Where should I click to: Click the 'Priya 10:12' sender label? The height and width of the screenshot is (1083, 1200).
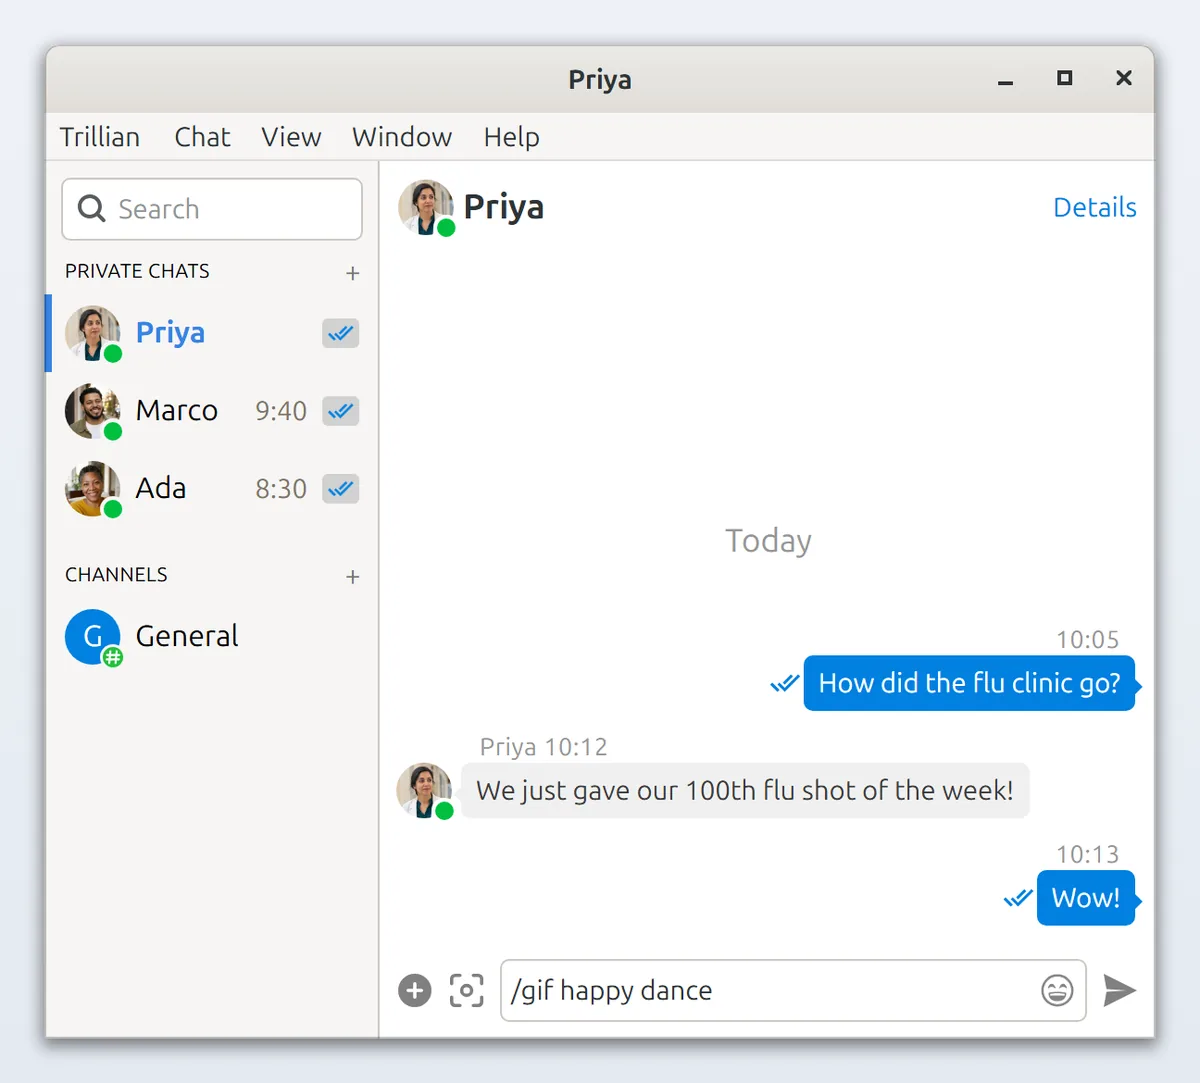point(543,747)
